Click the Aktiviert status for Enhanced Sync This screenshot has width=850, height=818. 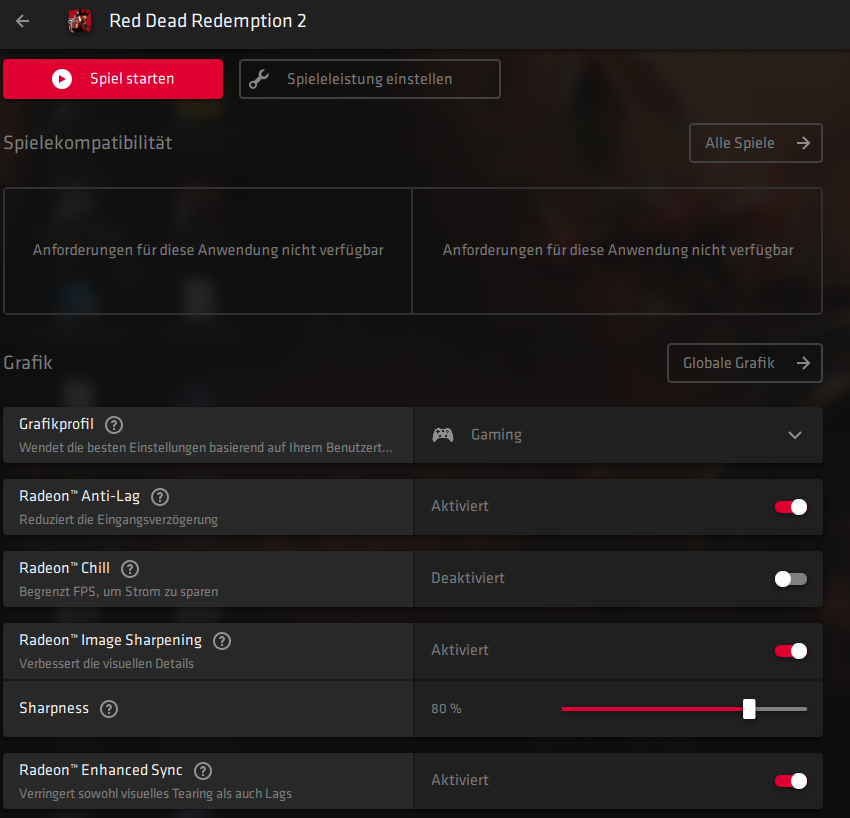point(460,780)
